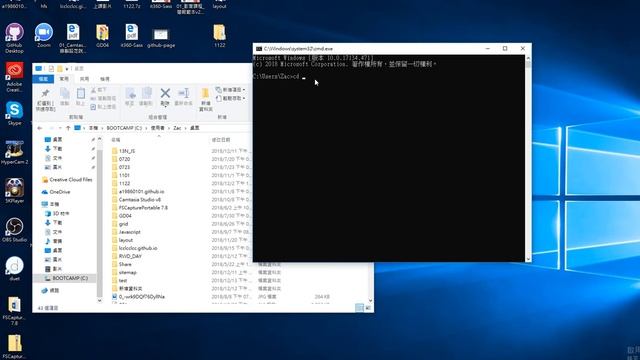
Task: Open the Quick Access Toolbar customize arrow
Action: [x=67, y=69]
